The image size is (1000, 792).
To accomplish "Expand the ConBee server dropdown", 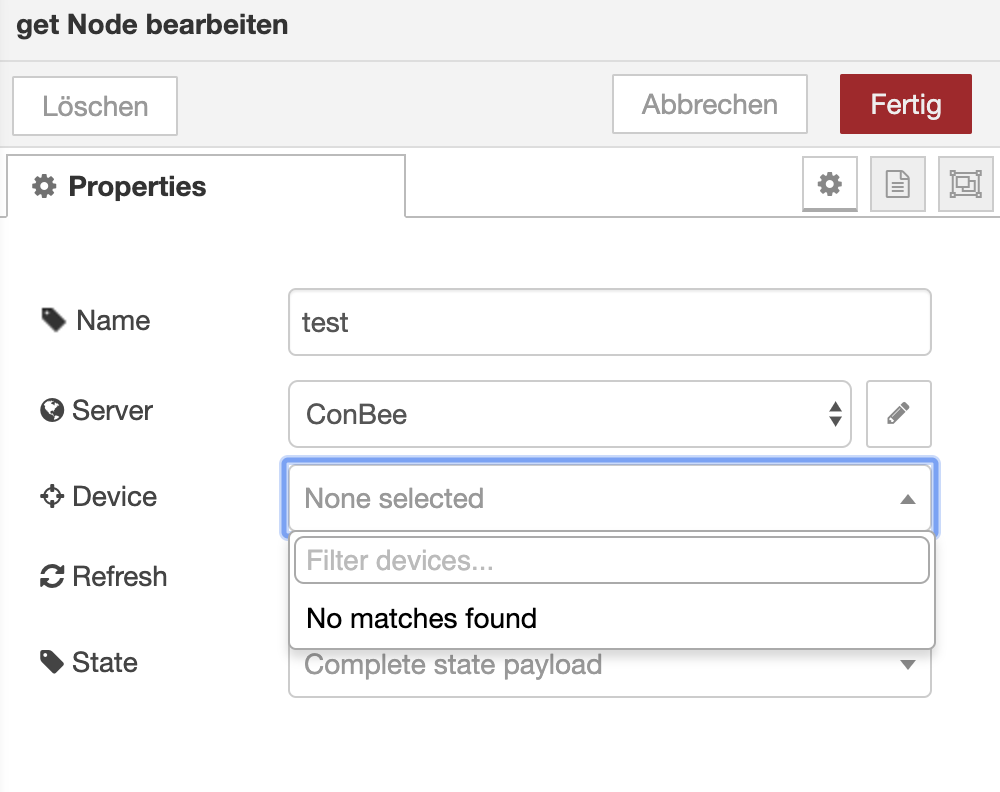I will (569, 413).
